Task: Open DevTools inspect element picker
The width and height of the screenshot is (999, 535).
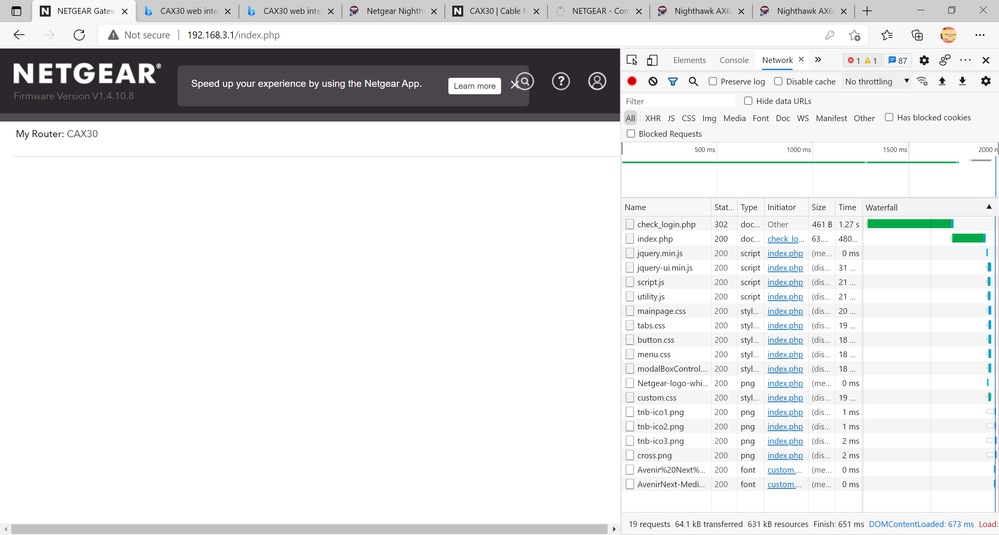Action: [632, 60]
